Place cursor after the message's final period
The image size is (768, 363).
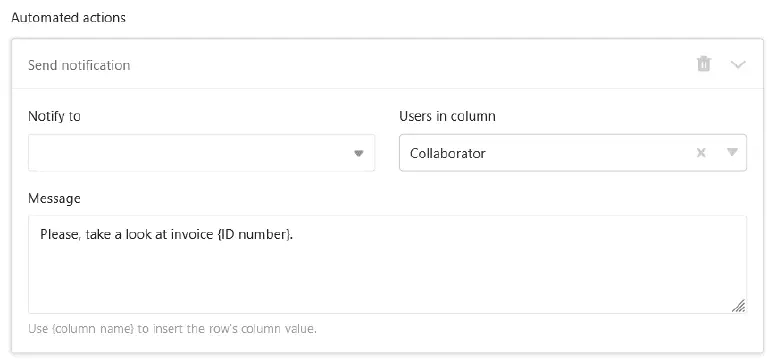point(293,235)
